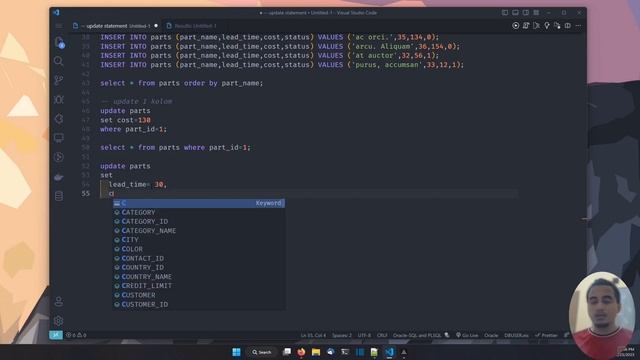
Task: Open errors and warnings count in status bar
Action: 76,335
